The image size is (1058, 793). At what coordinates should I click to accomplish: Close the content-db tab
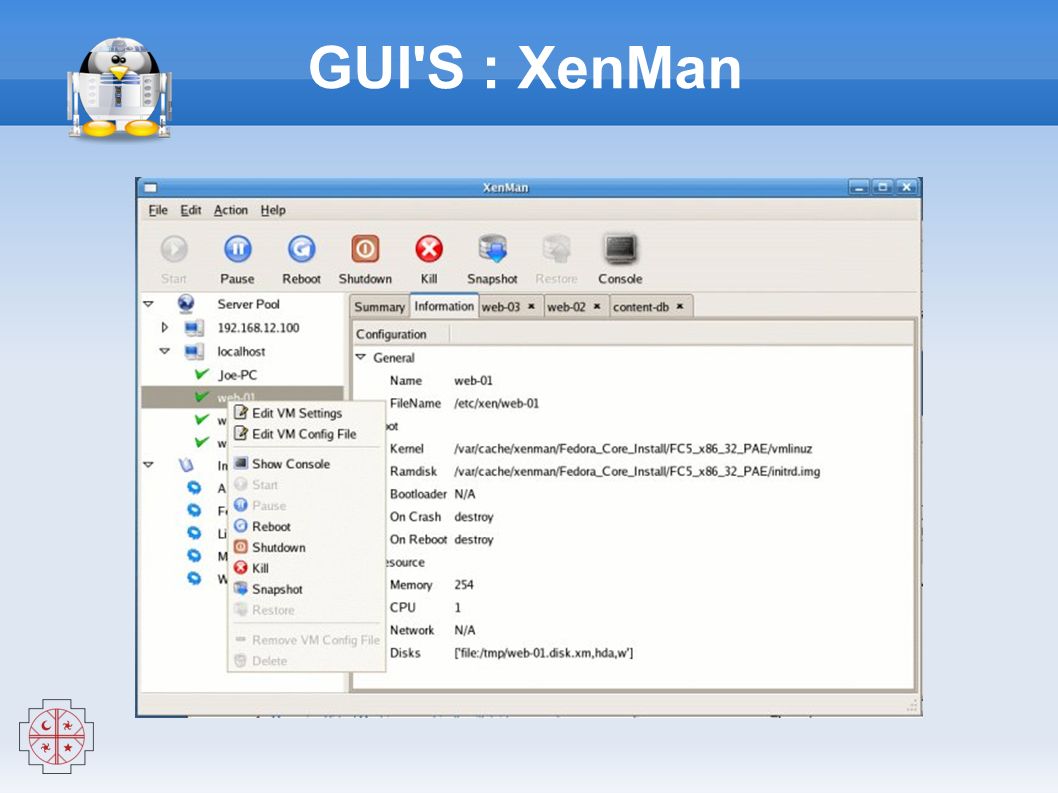680,306
